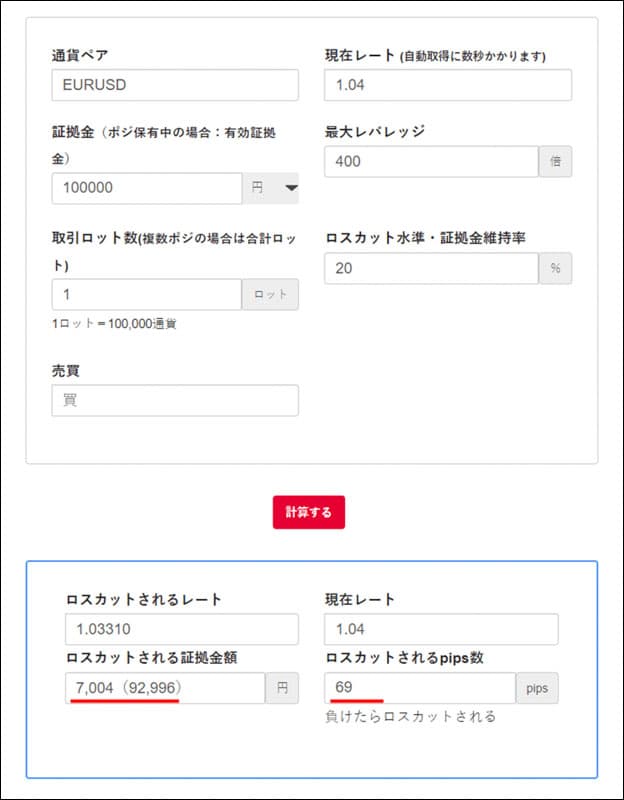Click the ロスカット水準 field showing 20
This screenshot has width=624, height=800.
click(431, 268)
